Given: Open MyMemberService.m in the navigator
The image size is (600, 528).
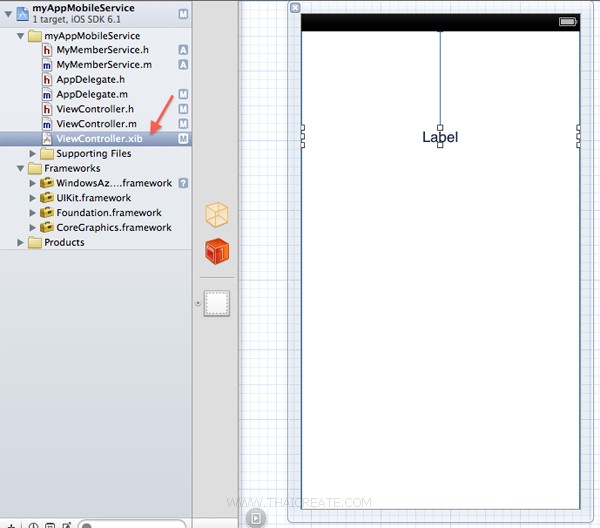Looking at the screenshot, I should point(104,65).
